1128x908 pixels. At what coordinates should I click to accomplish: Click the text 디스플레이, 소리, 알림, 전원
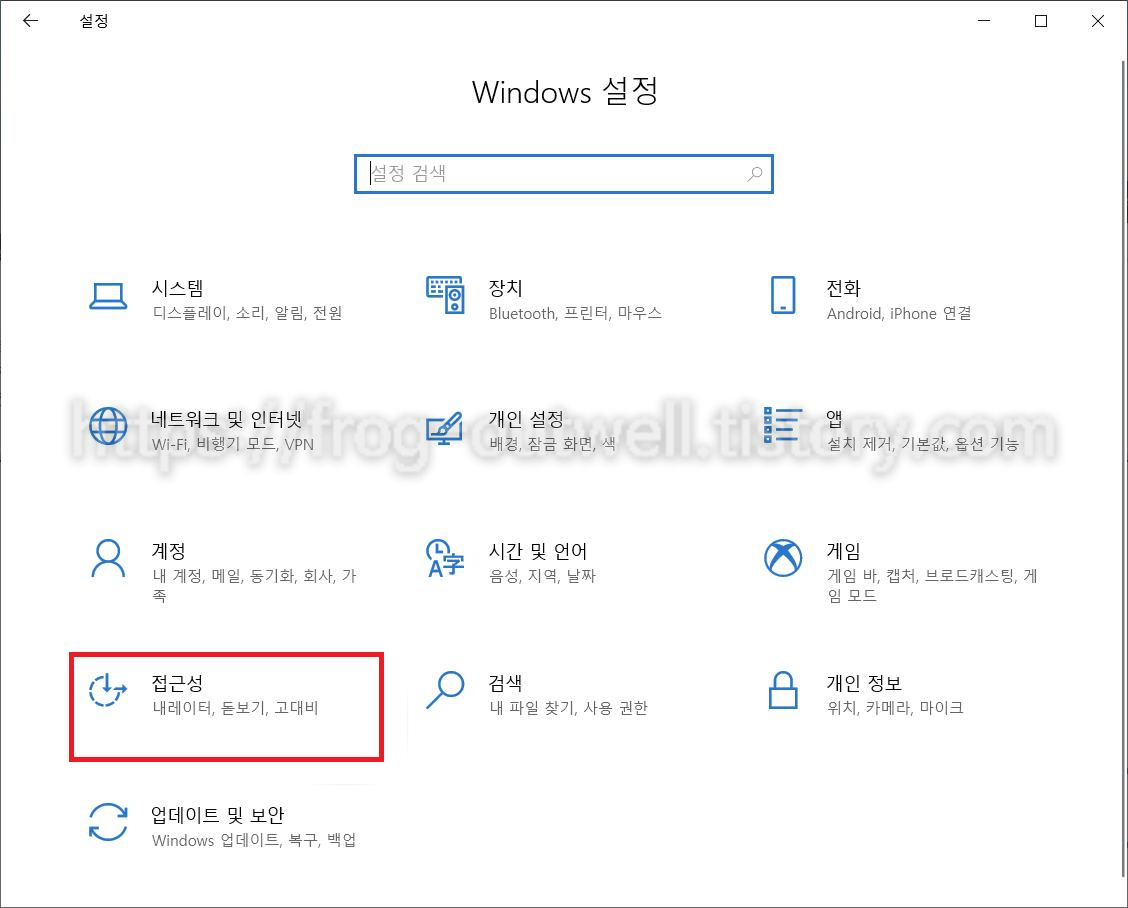tap(247, 313)
